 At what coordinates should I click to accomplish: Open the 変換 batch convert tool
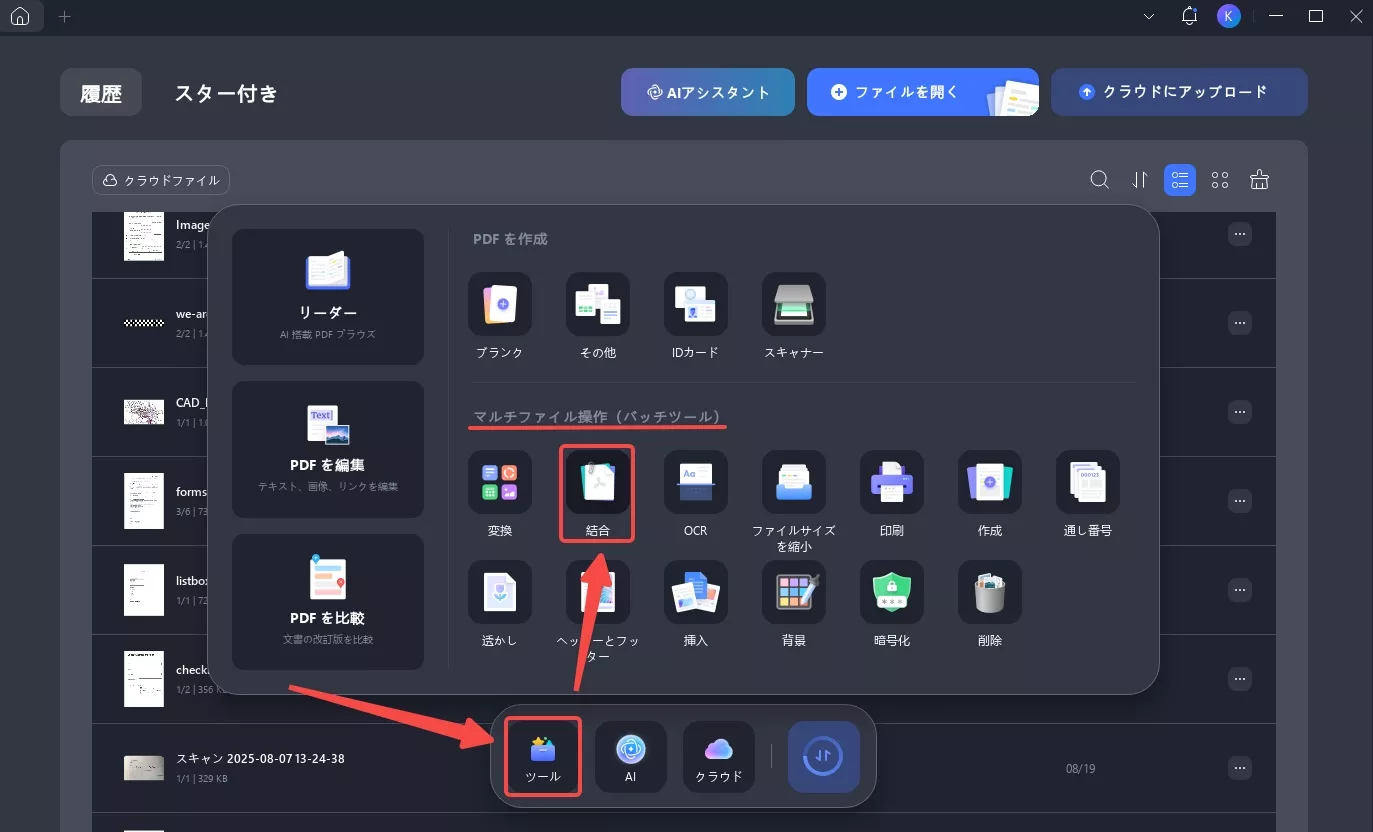tap(500, 482)
